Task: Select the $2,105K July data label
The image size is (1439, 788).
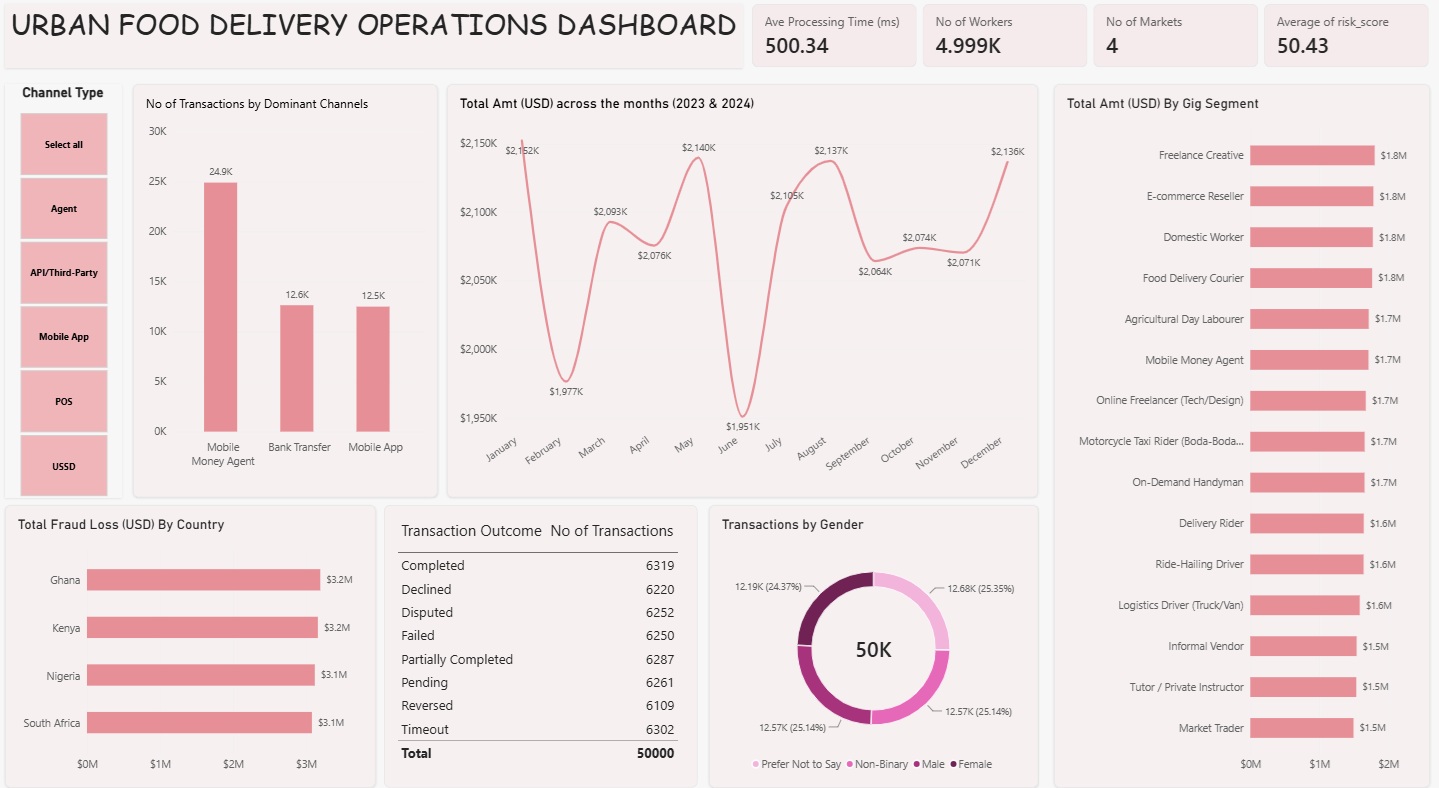Action: pyautogui.click(x=787, y=195)
